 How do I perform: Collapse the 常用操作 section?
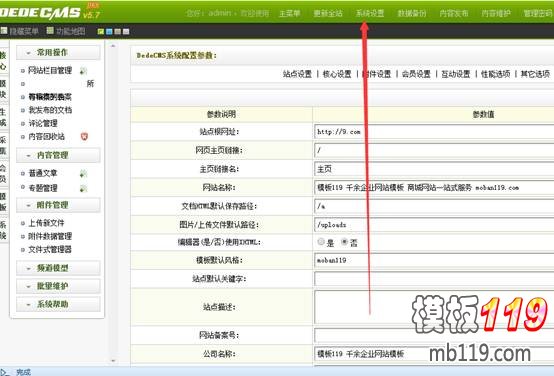[58, 53]
